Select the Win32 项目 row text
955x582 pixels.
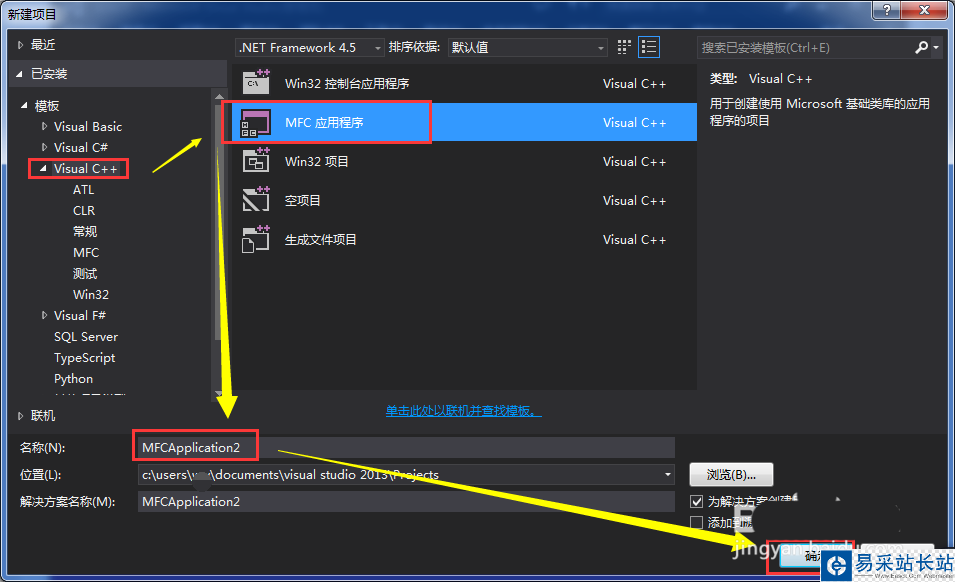317,161
